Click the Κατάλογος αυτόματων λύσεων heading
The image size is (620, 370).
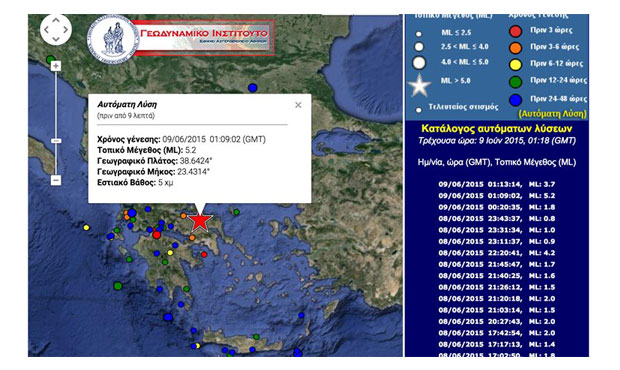click(x=497, y=128)
